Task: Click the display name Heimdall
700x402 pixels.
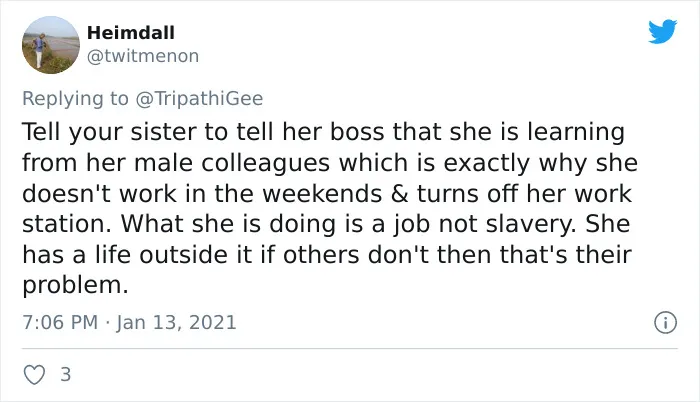Action: point(131,33)
